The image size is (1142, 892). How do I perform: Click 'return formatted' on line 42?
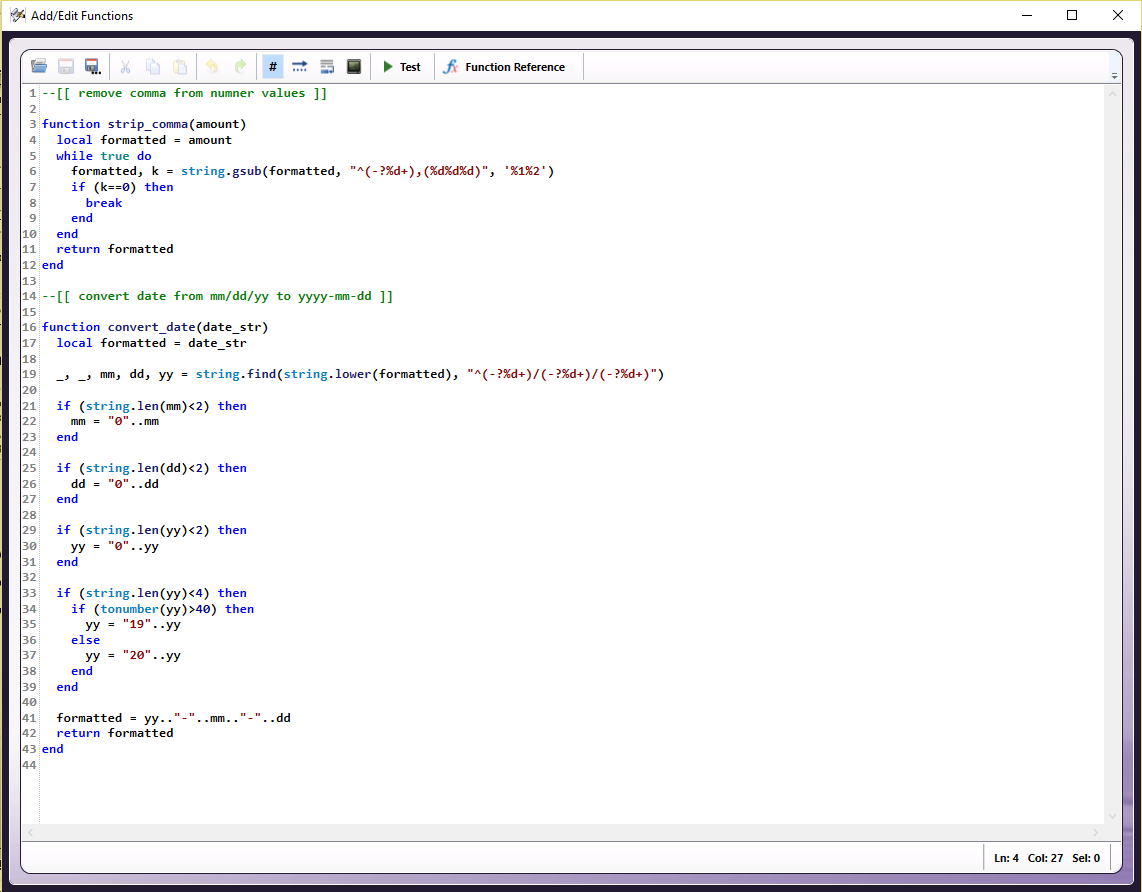(114, 733)
